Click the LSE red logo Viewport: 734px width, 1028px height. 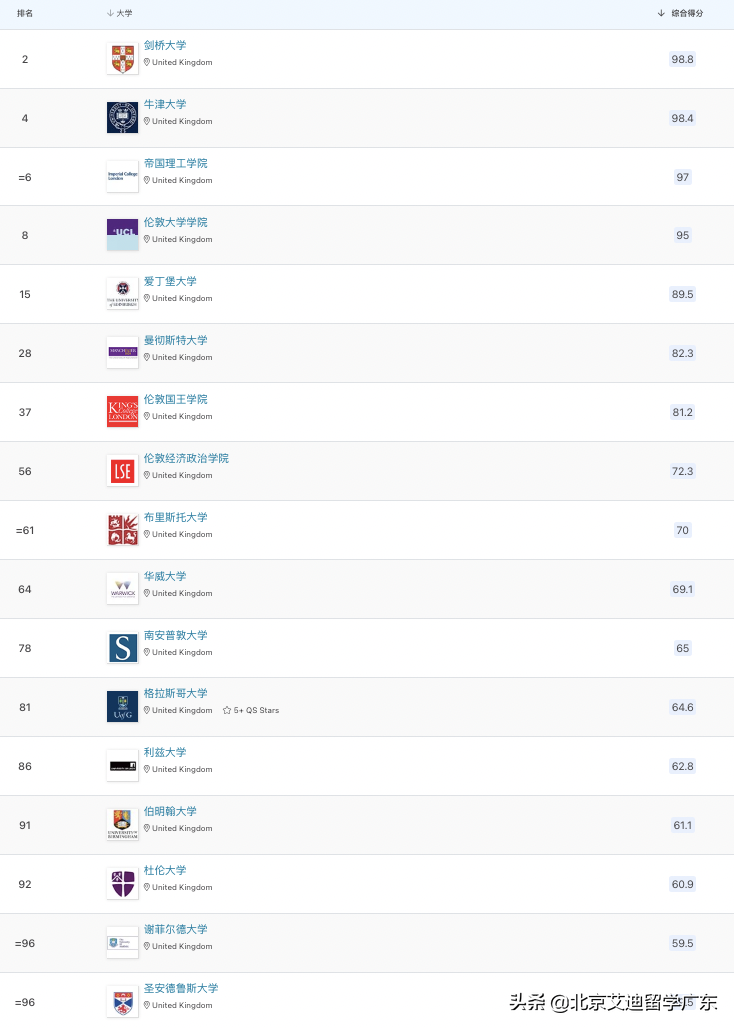[122, 471]
